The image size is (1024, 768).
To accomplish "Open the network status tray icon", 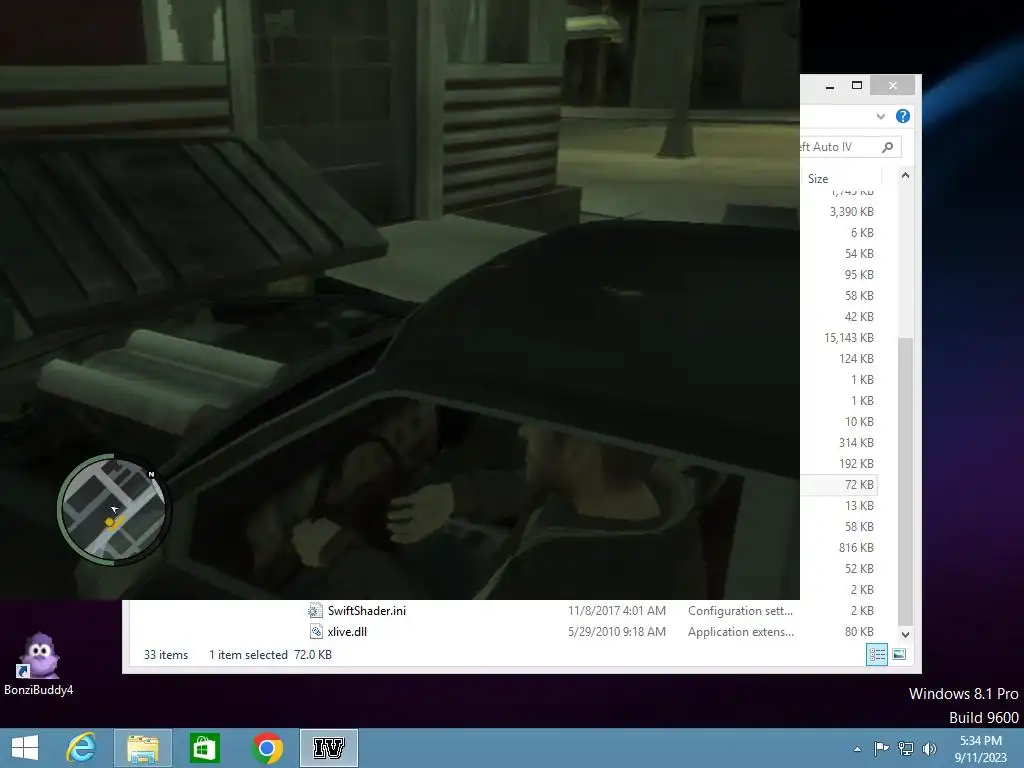I will [905, 748].
